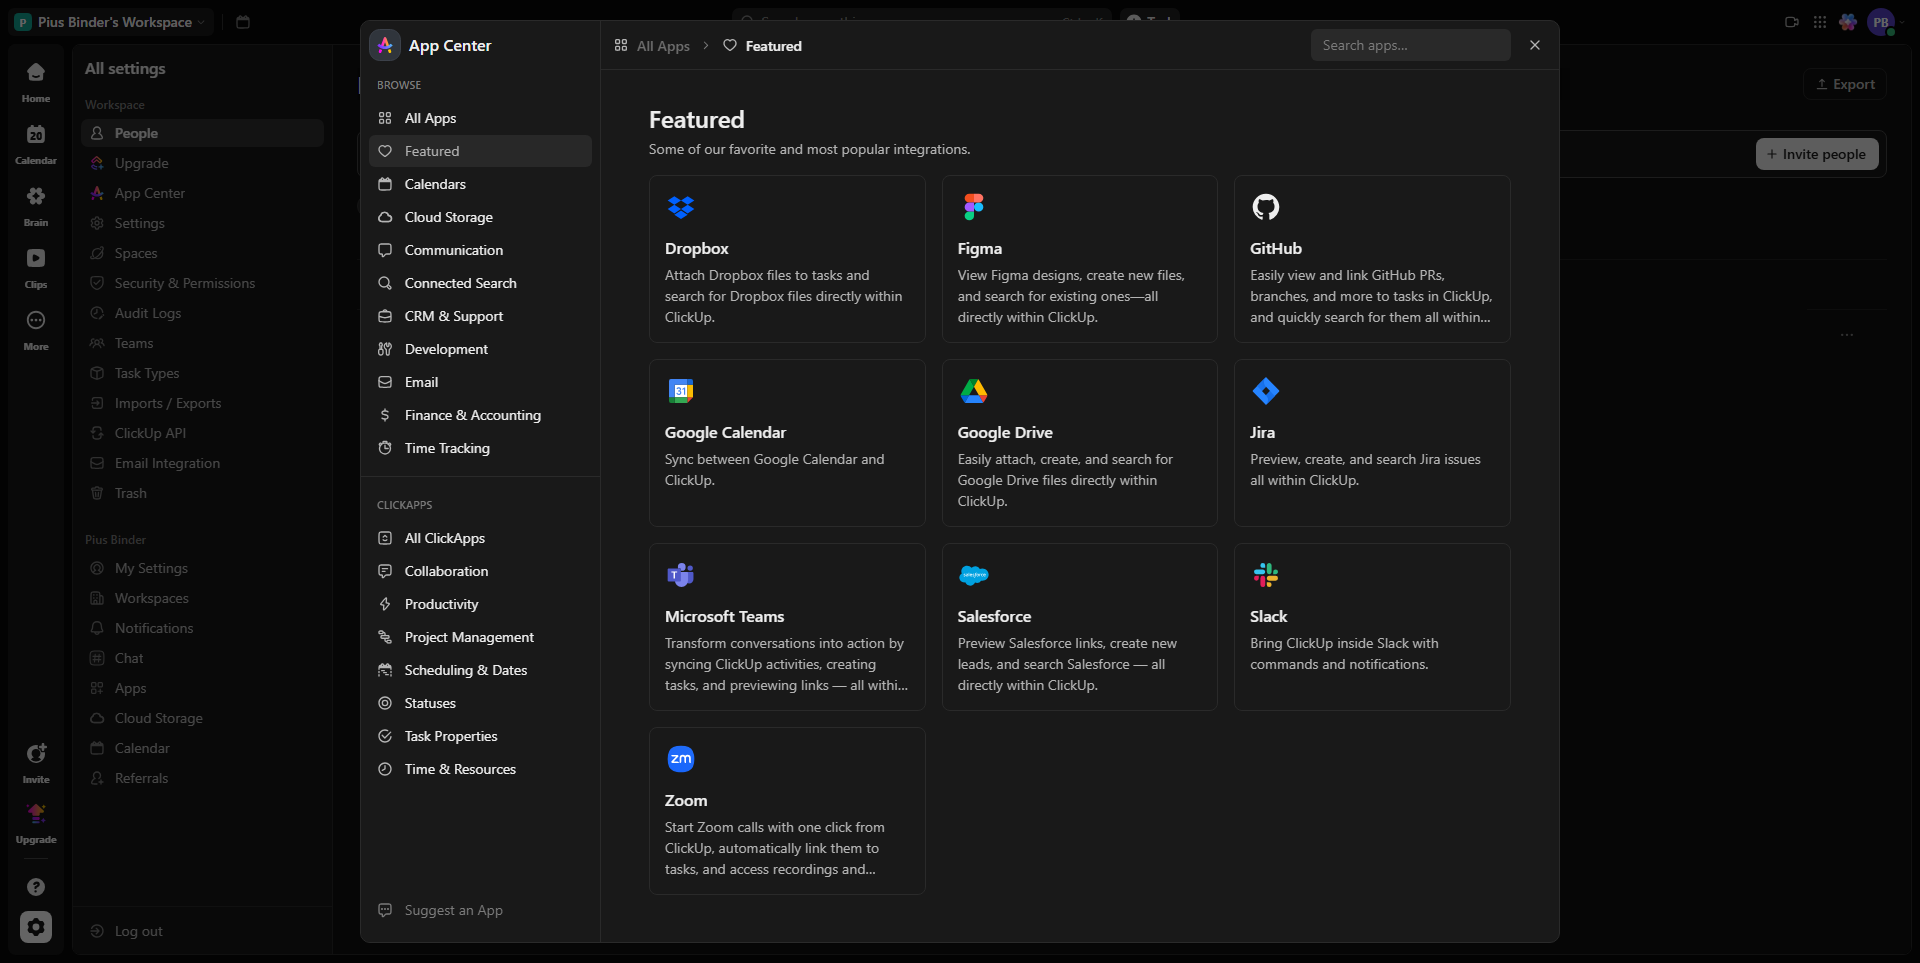
Task: Click the calendar icon next to workspace name
Action: pyautogui.click(x=243, y=22)
